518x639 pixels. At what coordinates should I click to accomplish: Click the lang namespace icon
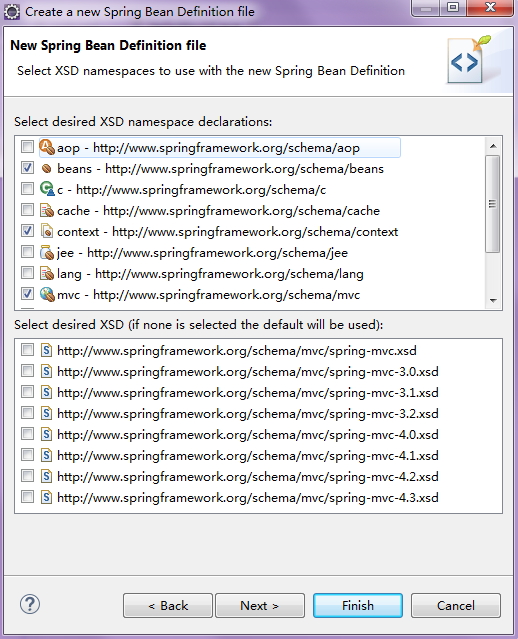click(47, 273)
